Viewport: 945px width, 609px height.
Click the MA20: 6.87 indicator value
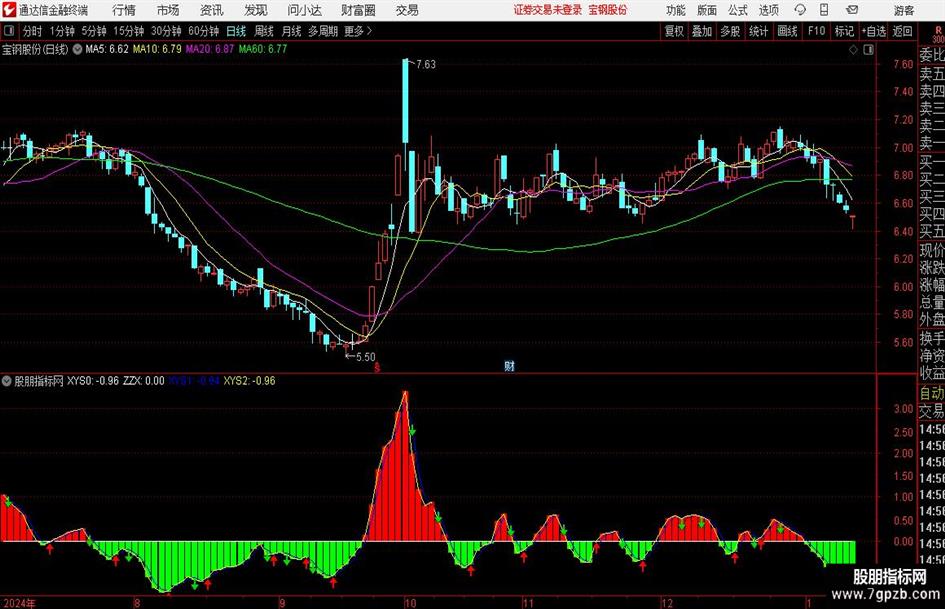(209, 49)
